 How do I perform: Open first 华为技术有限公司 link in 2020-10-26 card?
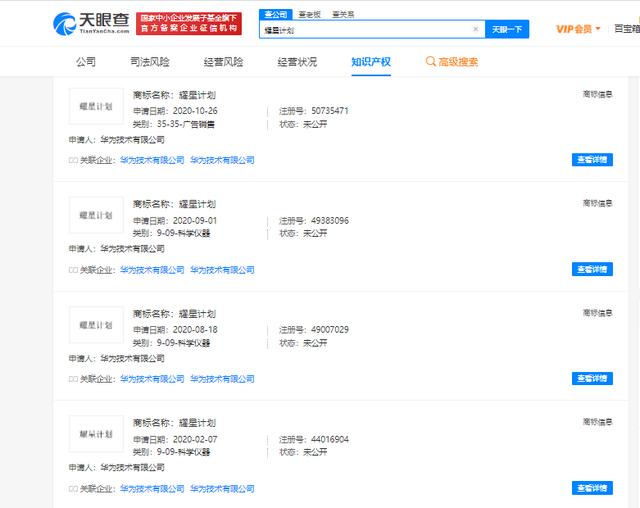tap(152, 160)
